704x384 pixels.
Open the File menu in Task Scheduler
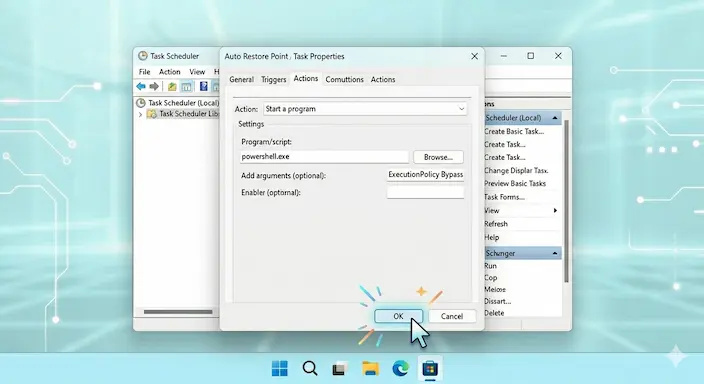[145, 72]
